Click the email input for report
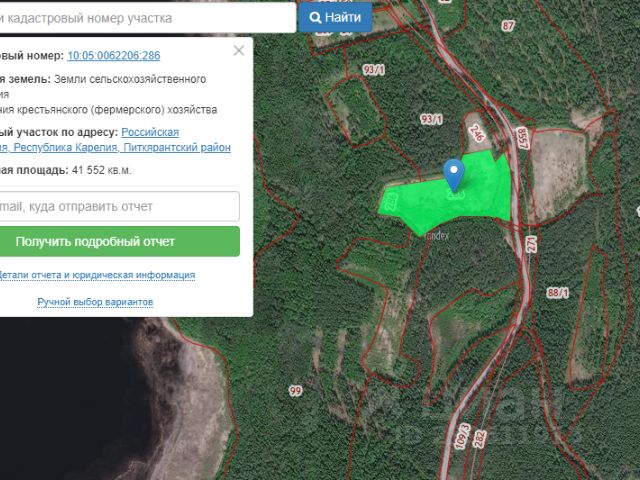 coord(118,206)
